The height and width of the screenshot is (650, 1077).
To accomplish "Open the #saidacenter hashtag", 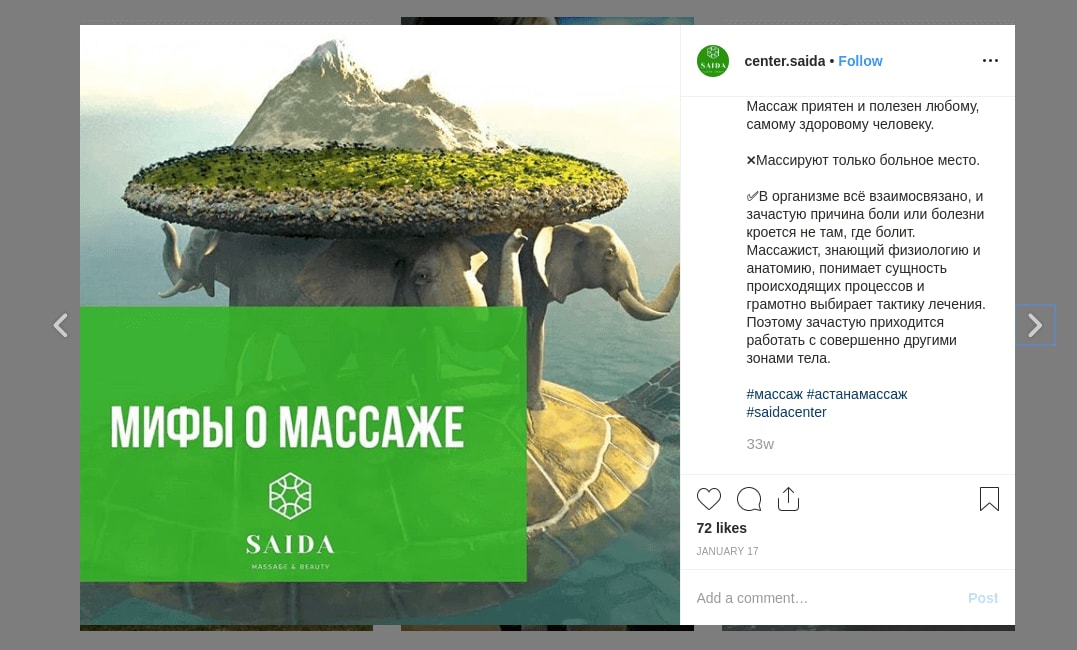I will 786,412.
